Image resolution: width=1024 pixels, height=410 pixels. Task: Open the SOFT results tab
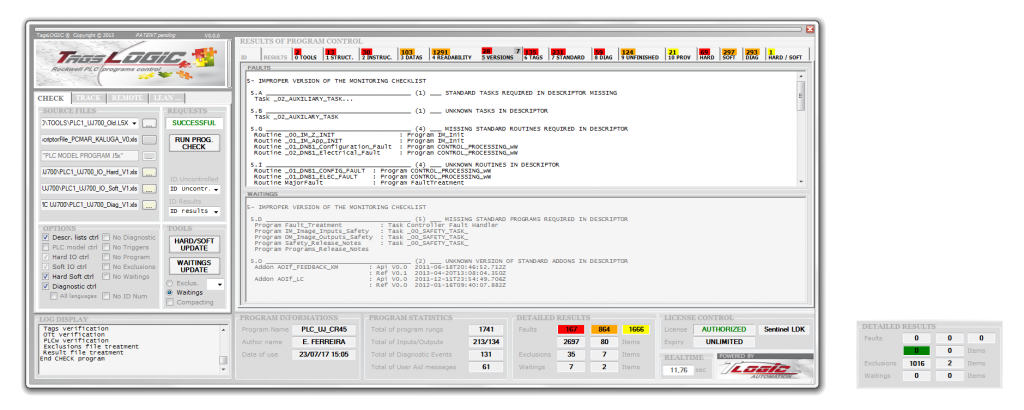(x=729, y=55)
